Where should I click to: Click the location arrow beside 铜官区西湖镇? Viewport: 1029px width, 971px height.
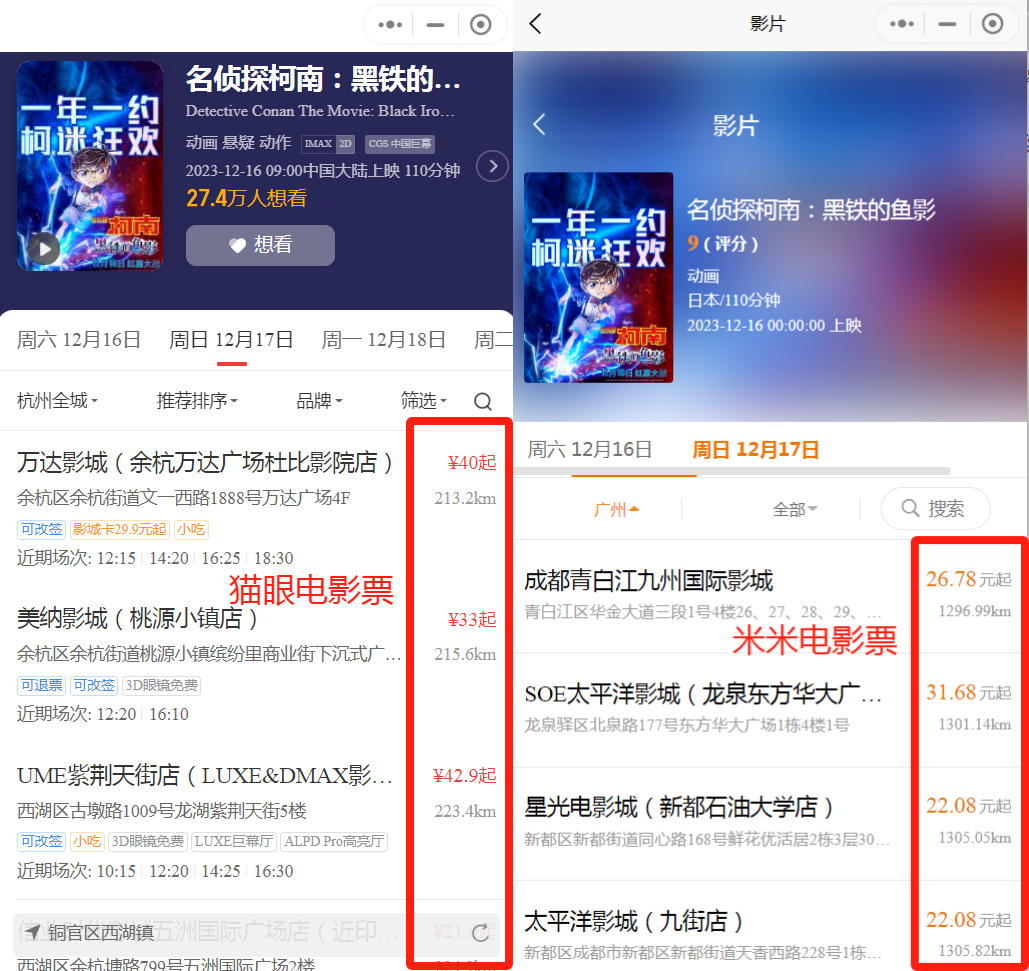coord(33,932)
